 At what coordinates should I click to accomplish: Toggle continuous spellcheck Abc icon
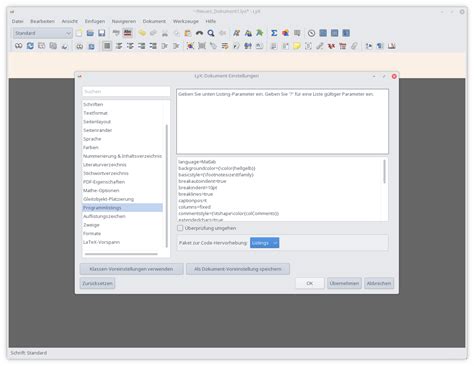tap(128, 33)
